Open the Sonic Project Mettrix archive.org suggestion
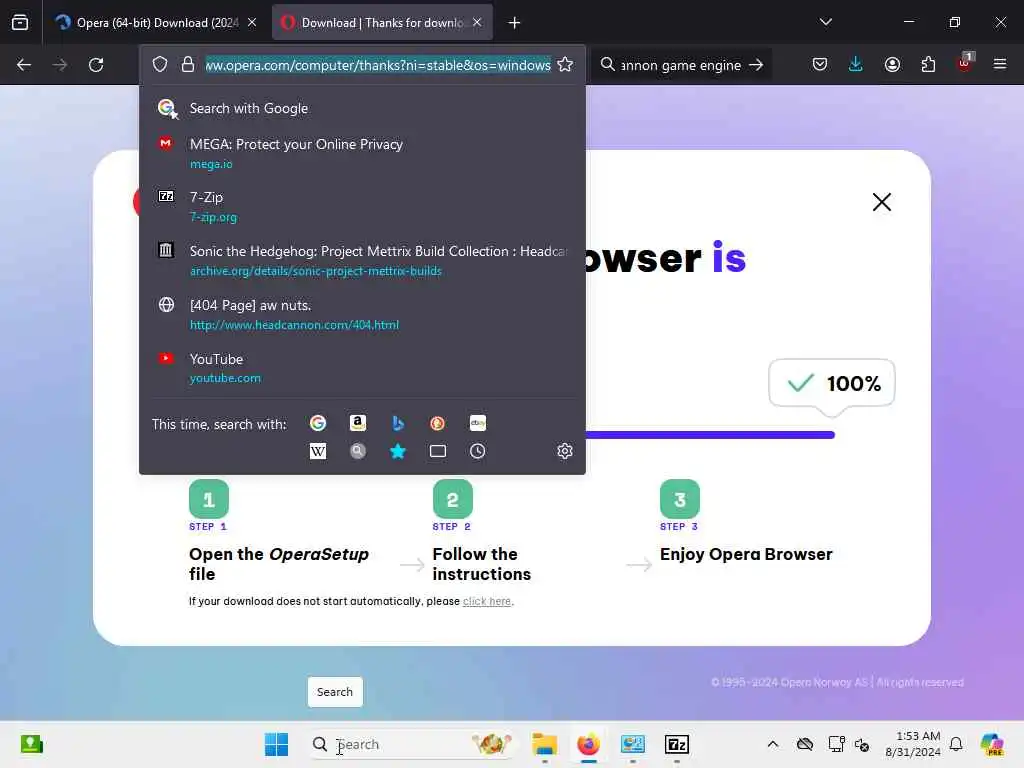1024x768 pixels. 362,261
